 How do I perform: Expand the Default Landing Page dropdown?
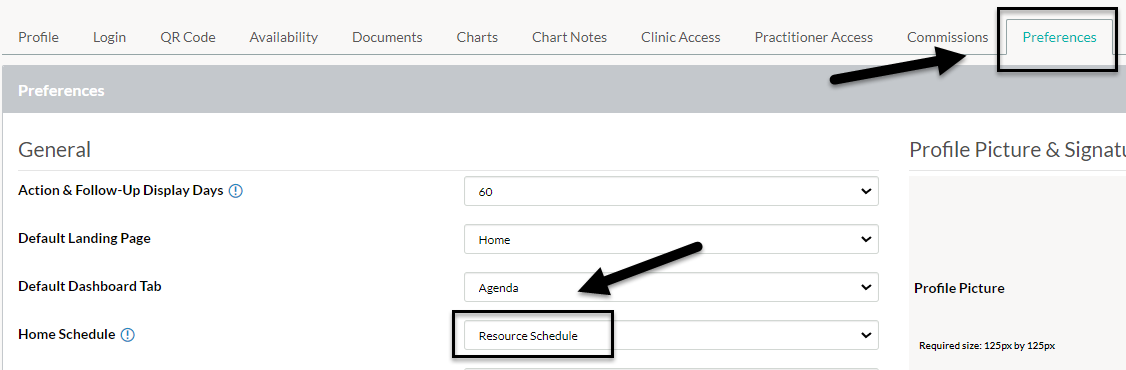671,239
